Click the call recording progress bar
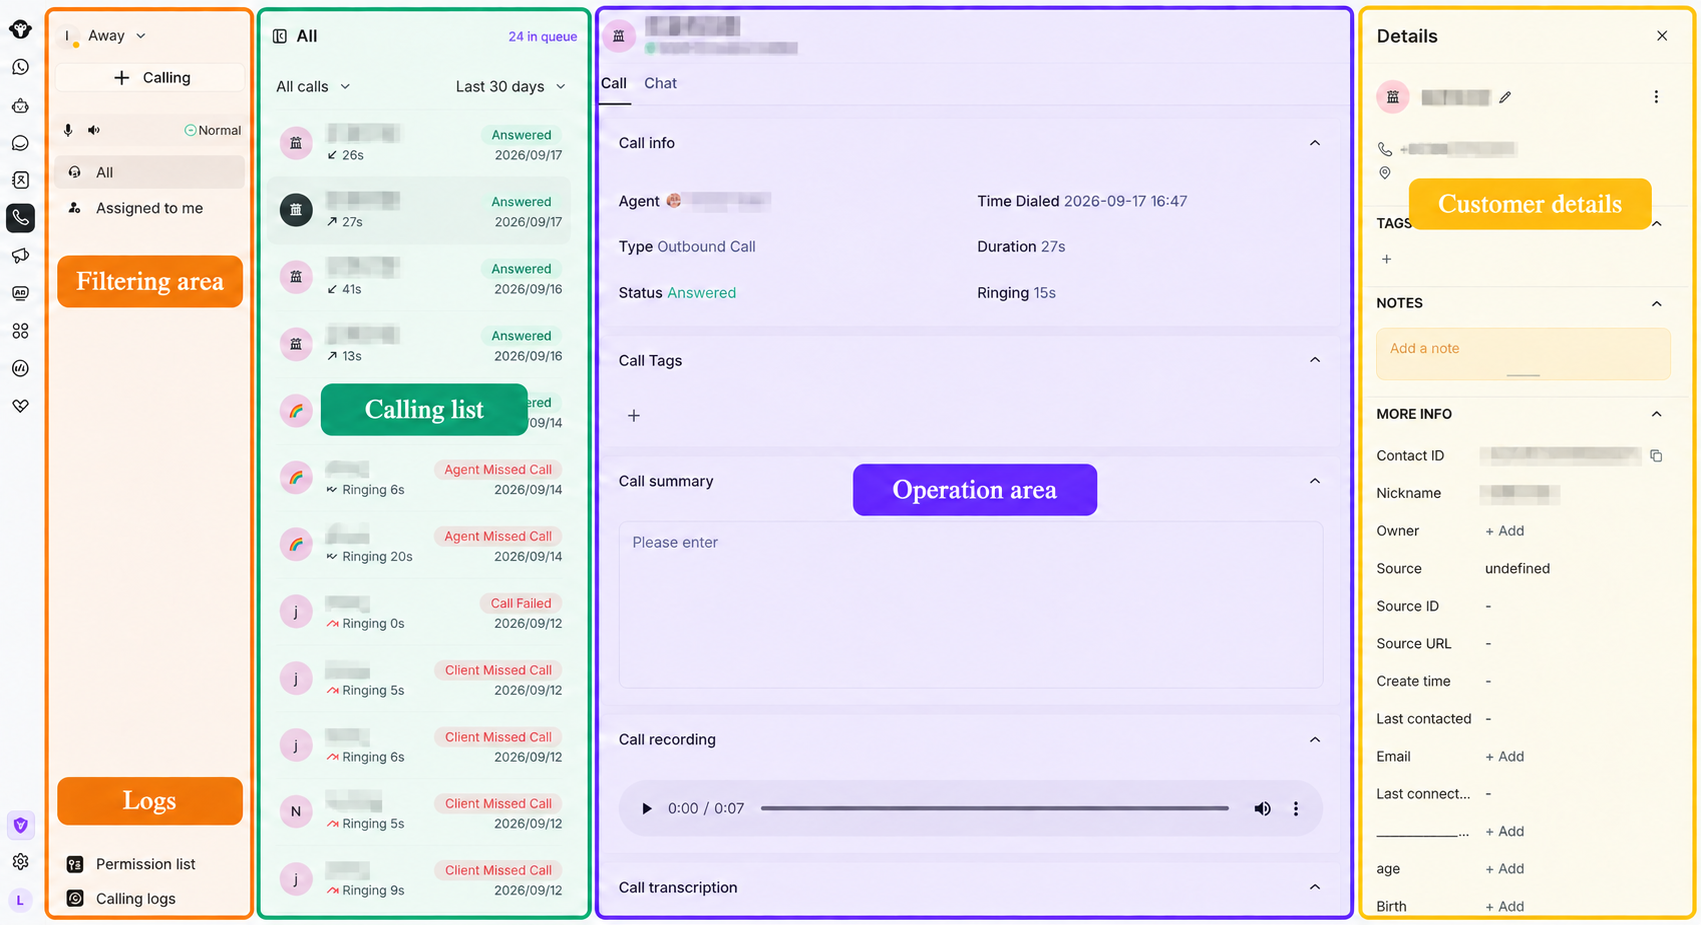The width and height of the screenshot is (1701, 925). (995, 809)
